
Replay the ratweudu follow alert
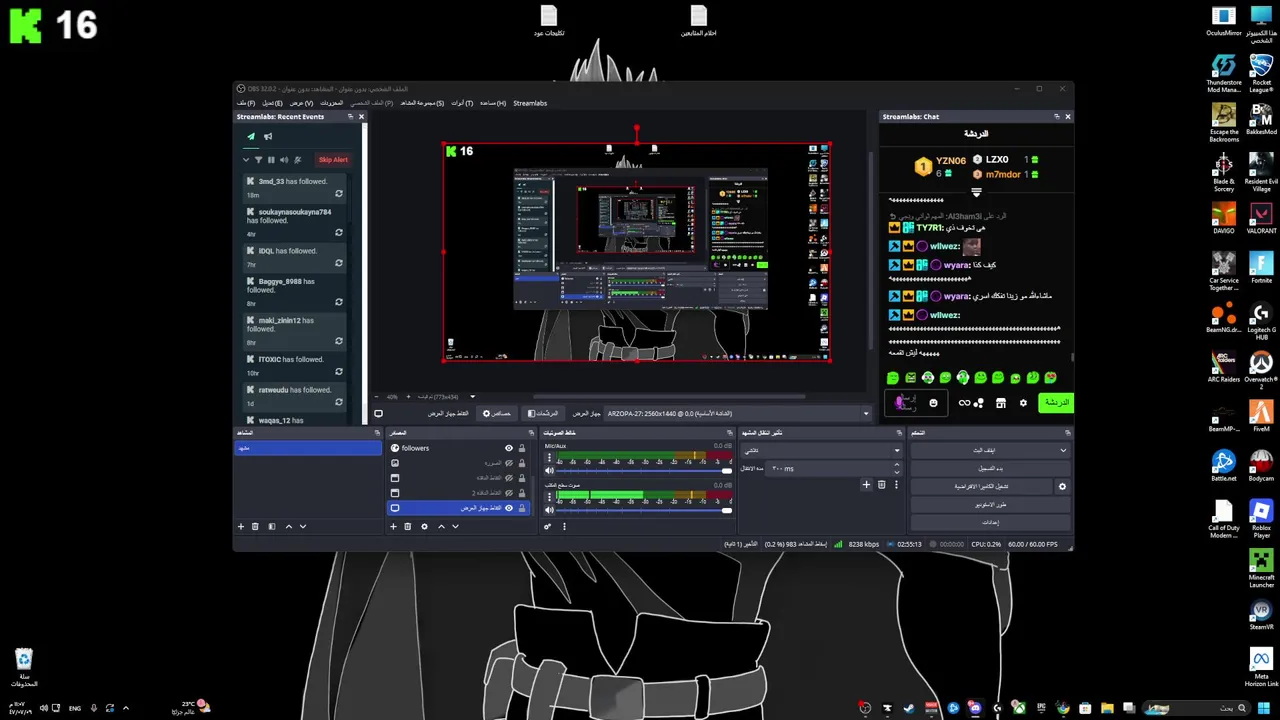pos(339,403)
